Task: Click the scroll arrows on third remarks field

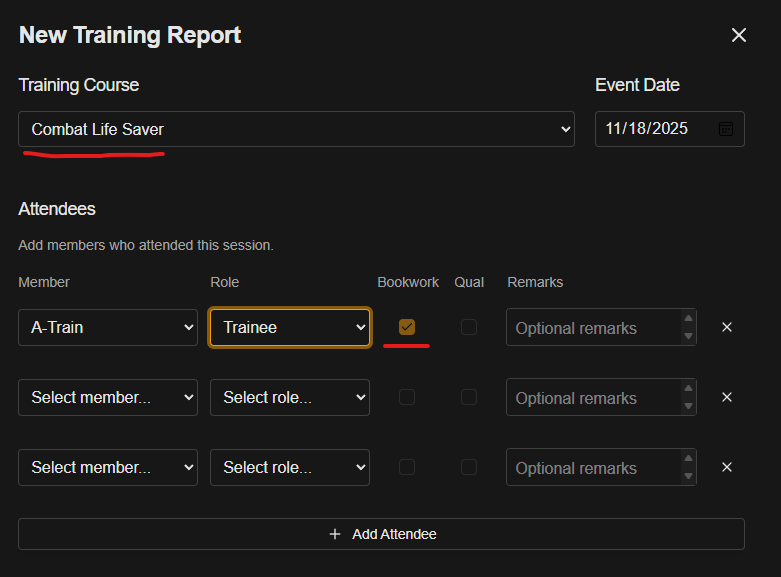Action: [x=687, y=467]
